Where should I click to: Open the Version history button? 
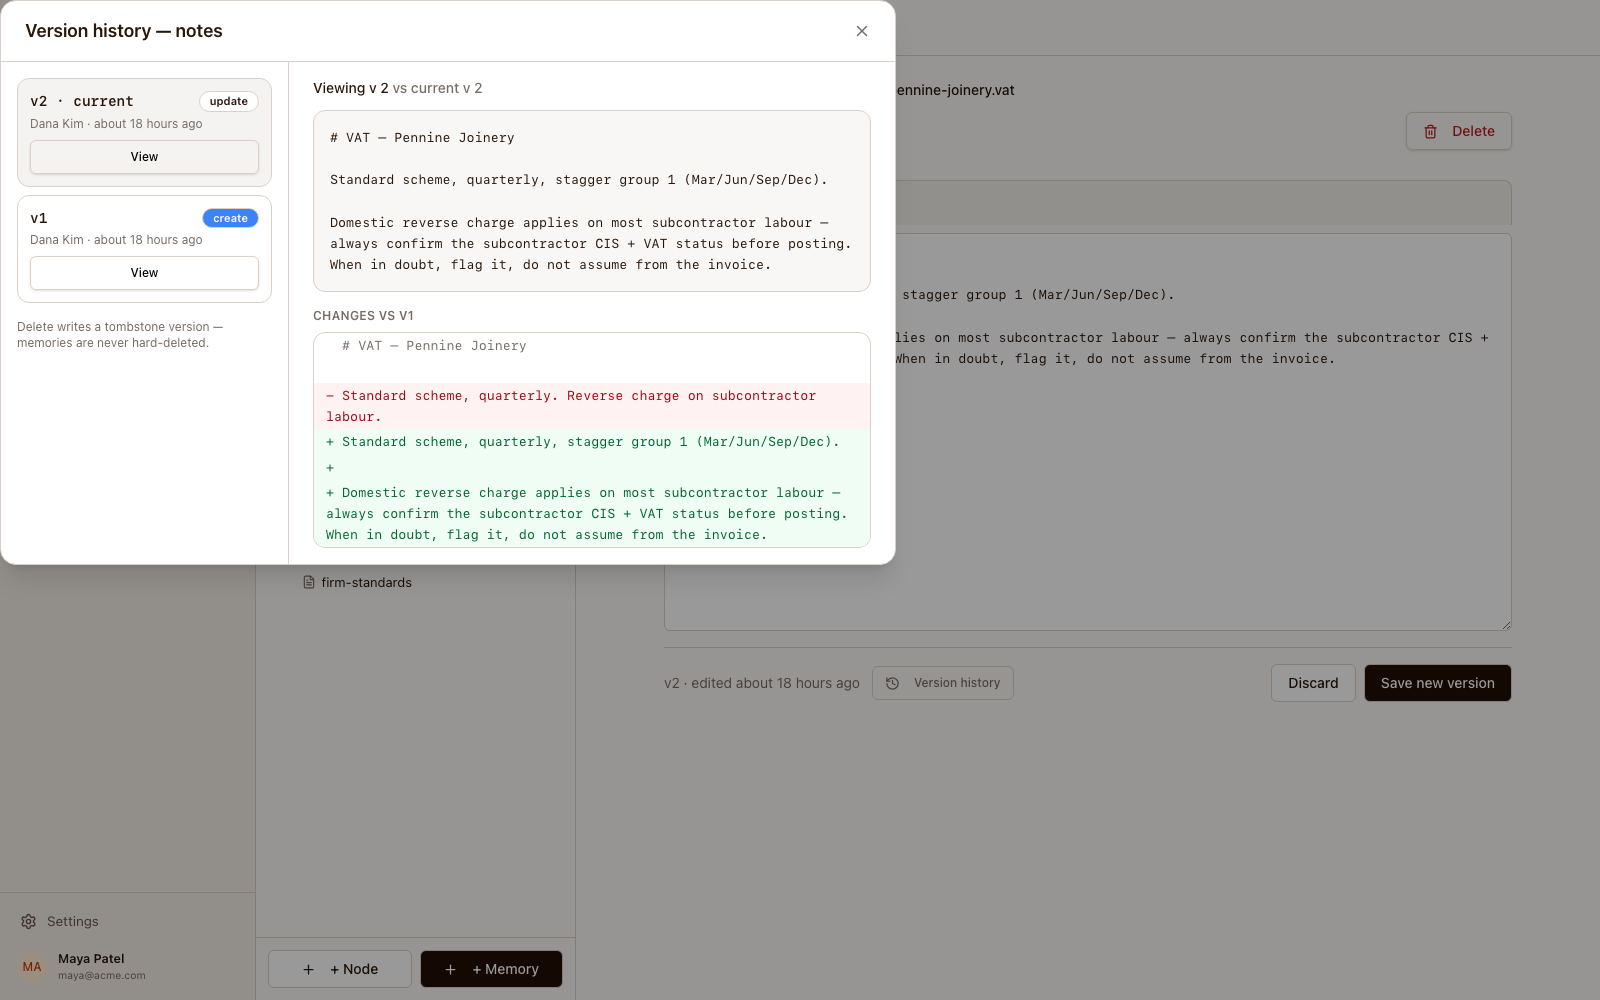point(943,683)
